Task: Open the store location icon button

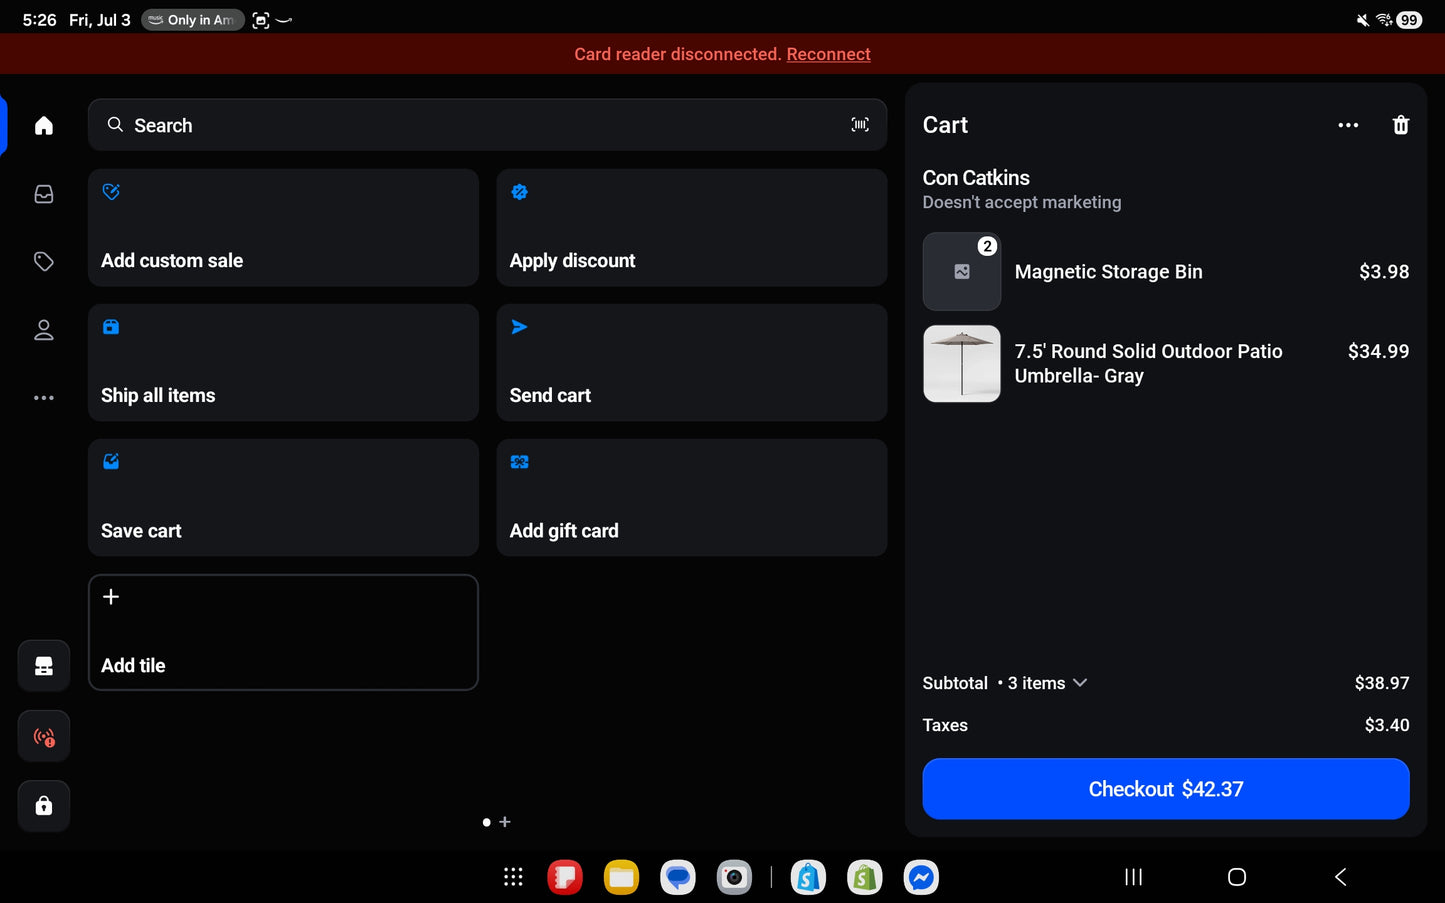Action: (x=44, y=666)
